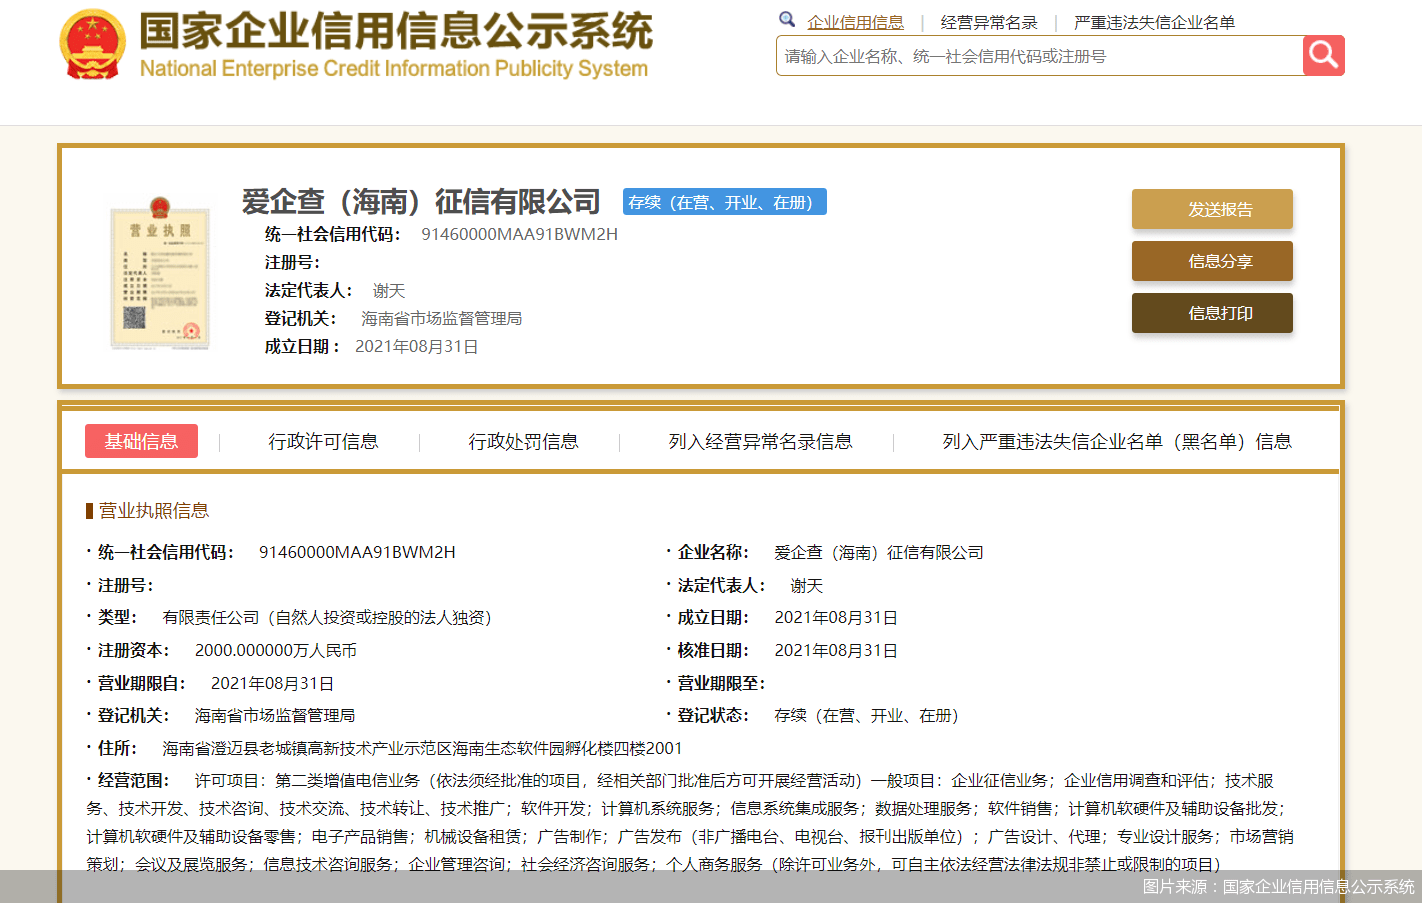Screen dimensions: 1422x903
Task: Click 成立日期 value in license info section
Action: coord(836,618)
